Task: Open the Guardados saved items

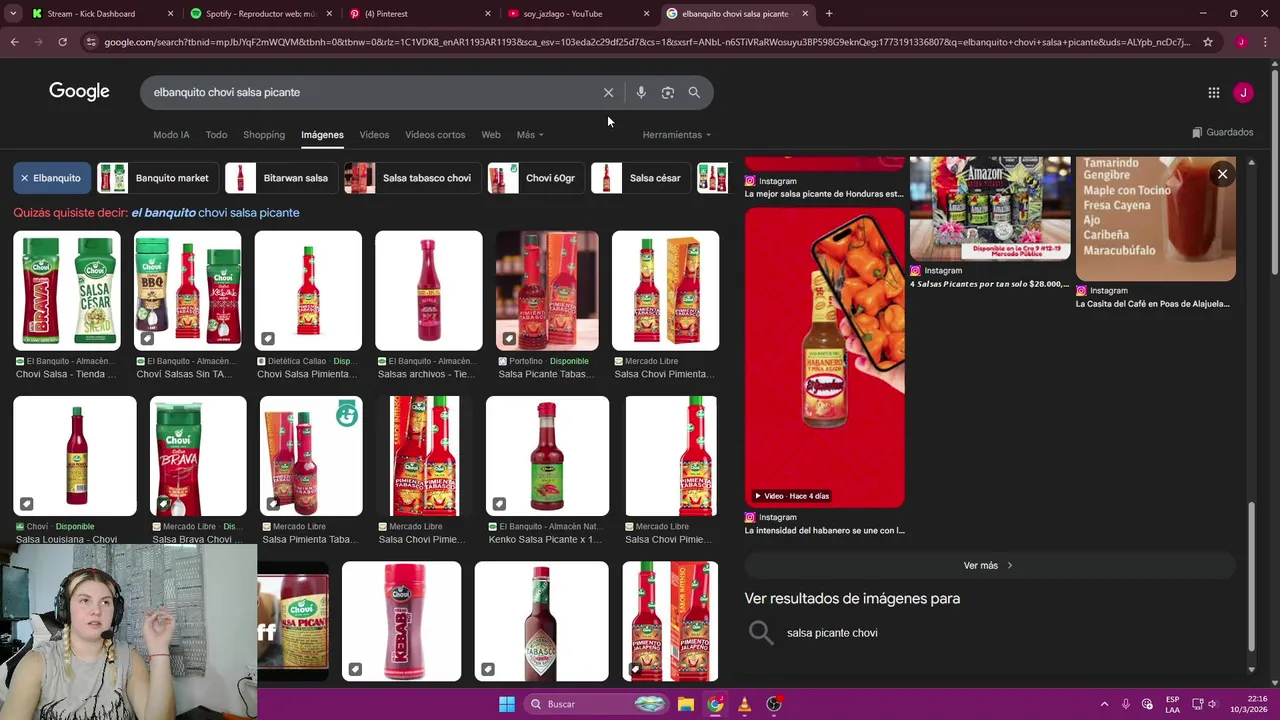Action: pyautogui.click(x=1223, y=132)
